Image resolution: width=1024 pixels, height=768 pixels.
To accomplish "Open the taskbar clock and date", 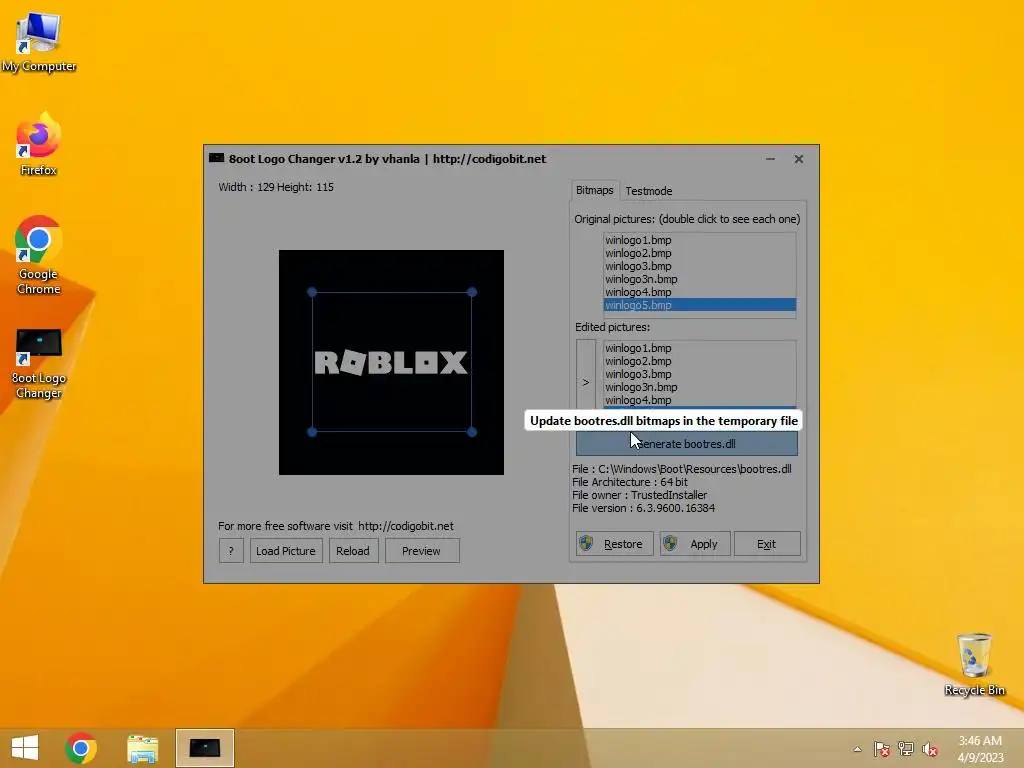I will point(980,749).
